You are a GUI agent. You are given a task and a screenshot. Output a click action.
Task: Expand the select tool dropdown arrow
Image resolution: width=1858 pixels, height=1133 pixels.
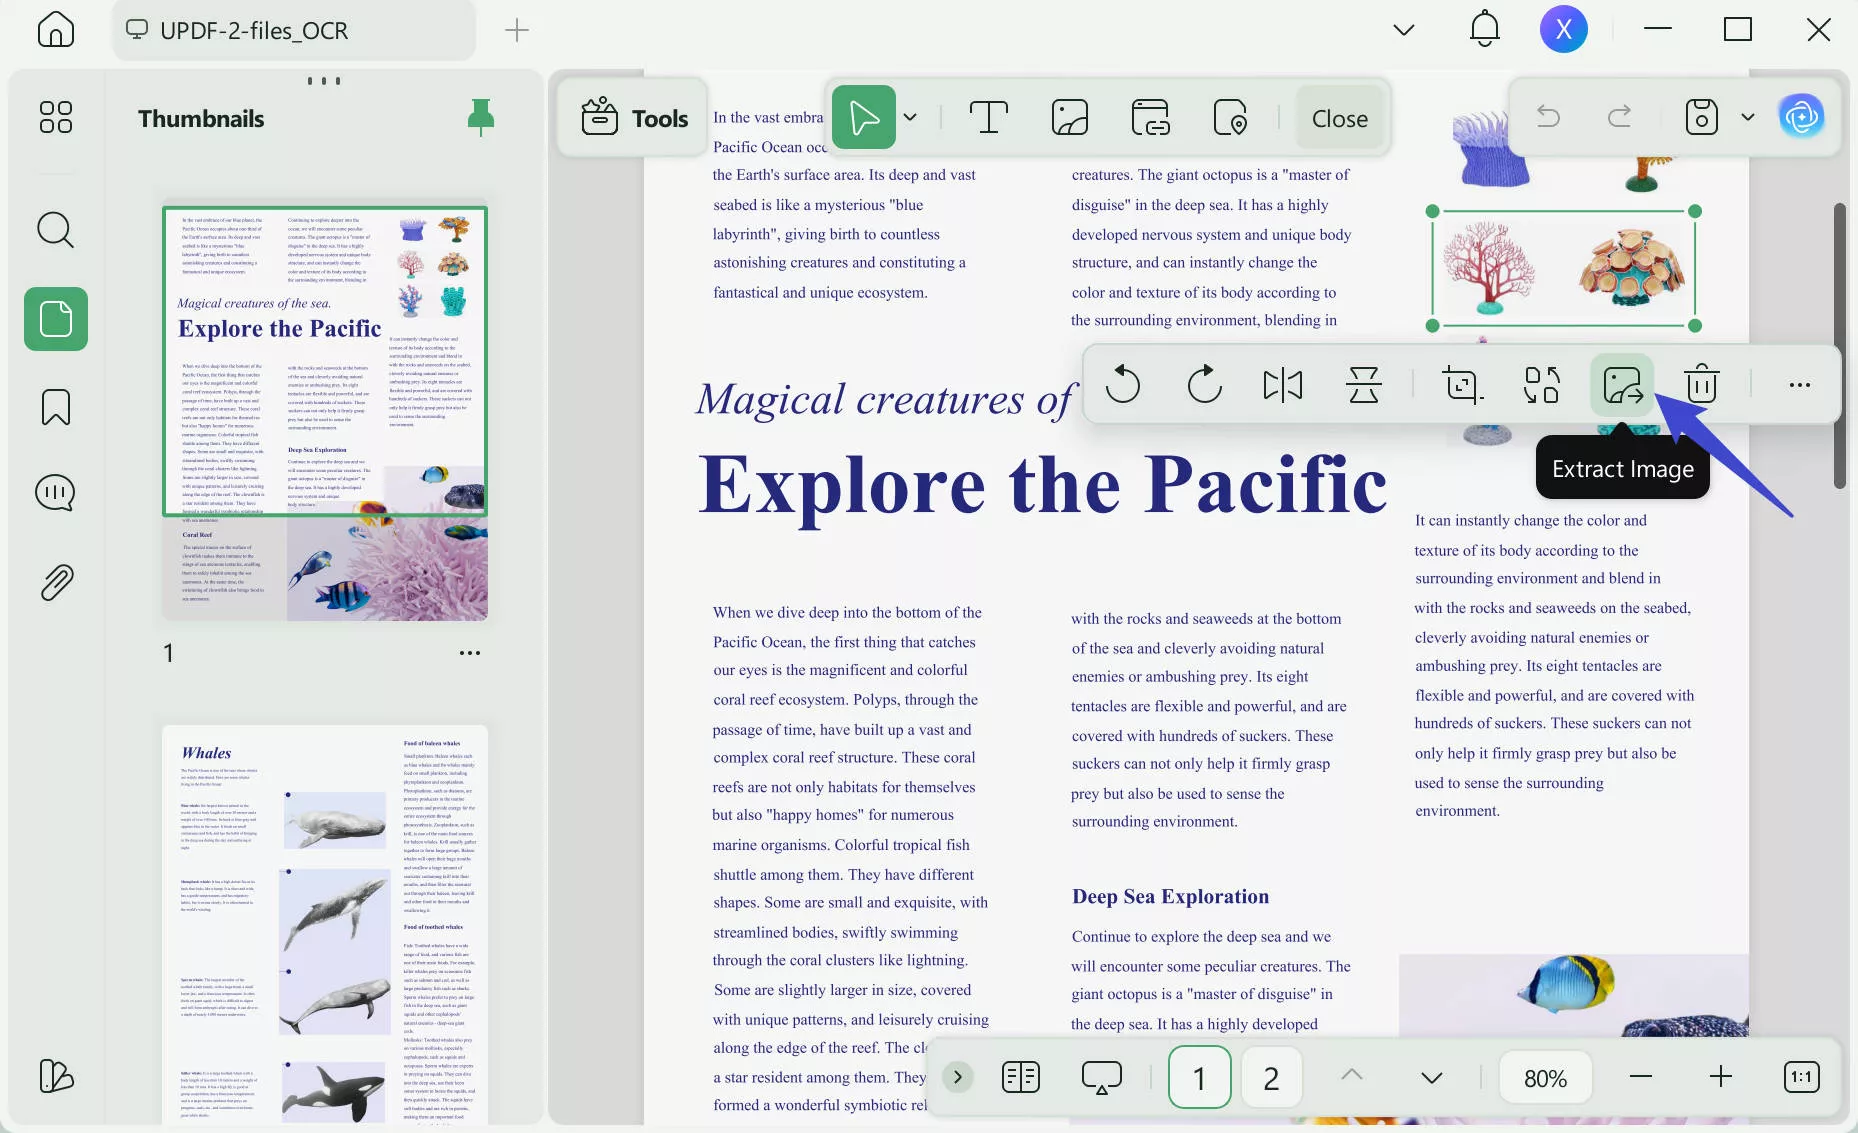pos(909,117)
